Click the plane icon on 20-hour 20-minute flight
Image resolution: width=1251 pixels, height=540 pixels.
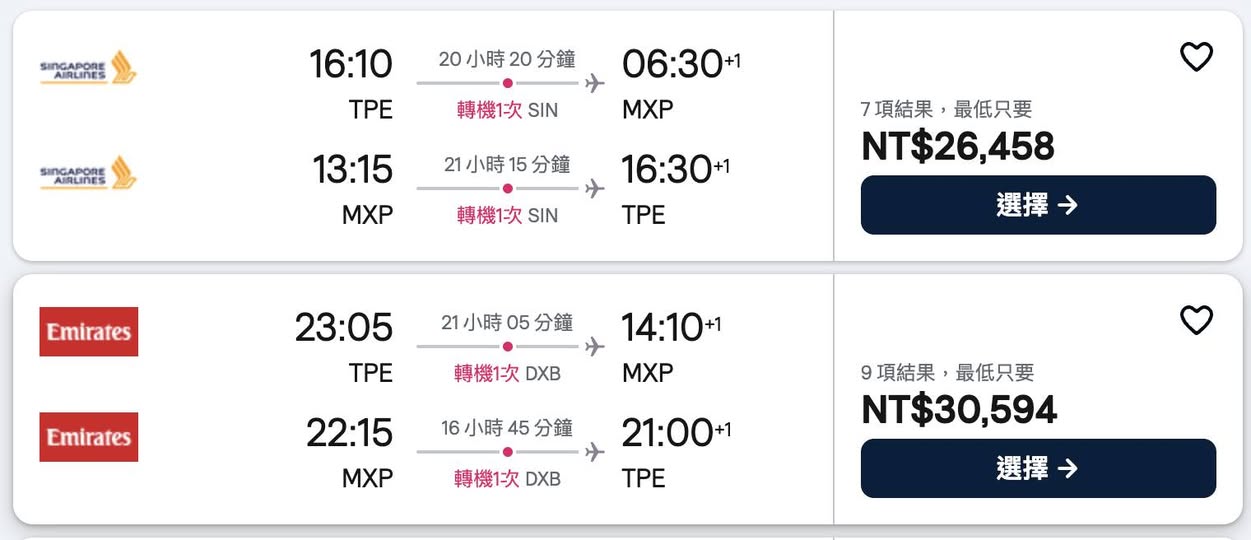(595, 83)
